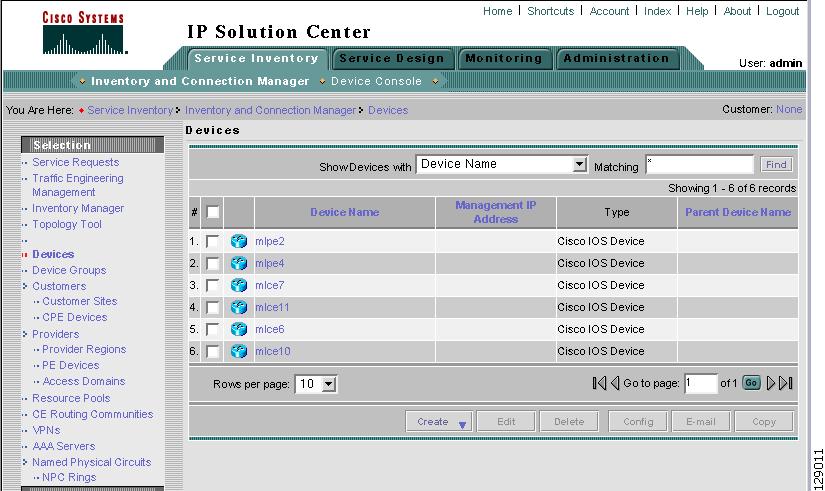Open the mlce10 device link
The image size is (825, 491).
pos(273,352)
